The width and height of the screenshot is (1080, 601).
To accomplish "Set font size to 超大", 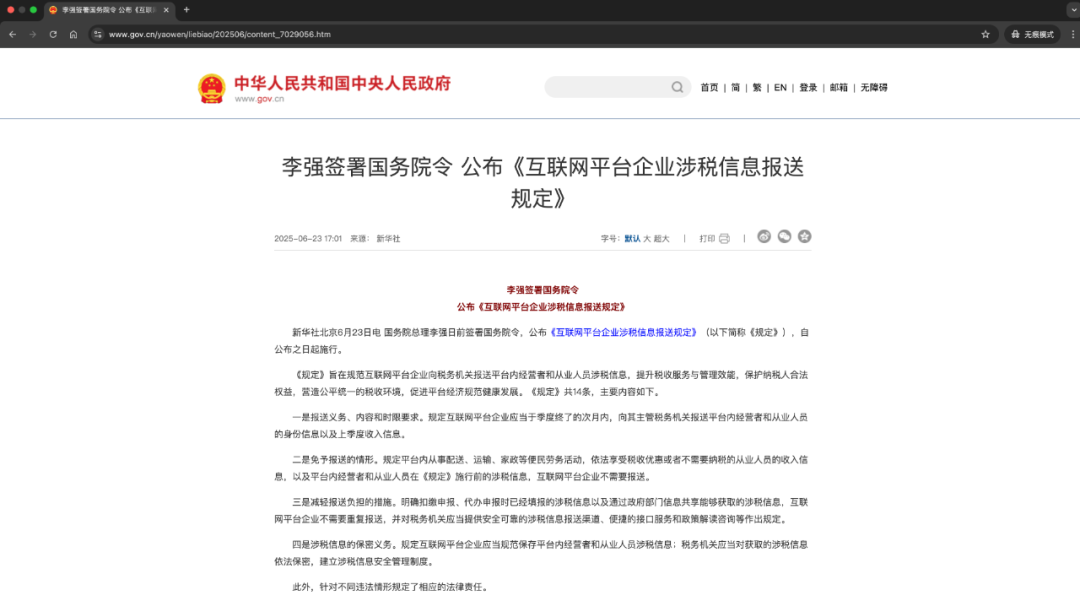I will pyautogui.click(x=661, y=239).
